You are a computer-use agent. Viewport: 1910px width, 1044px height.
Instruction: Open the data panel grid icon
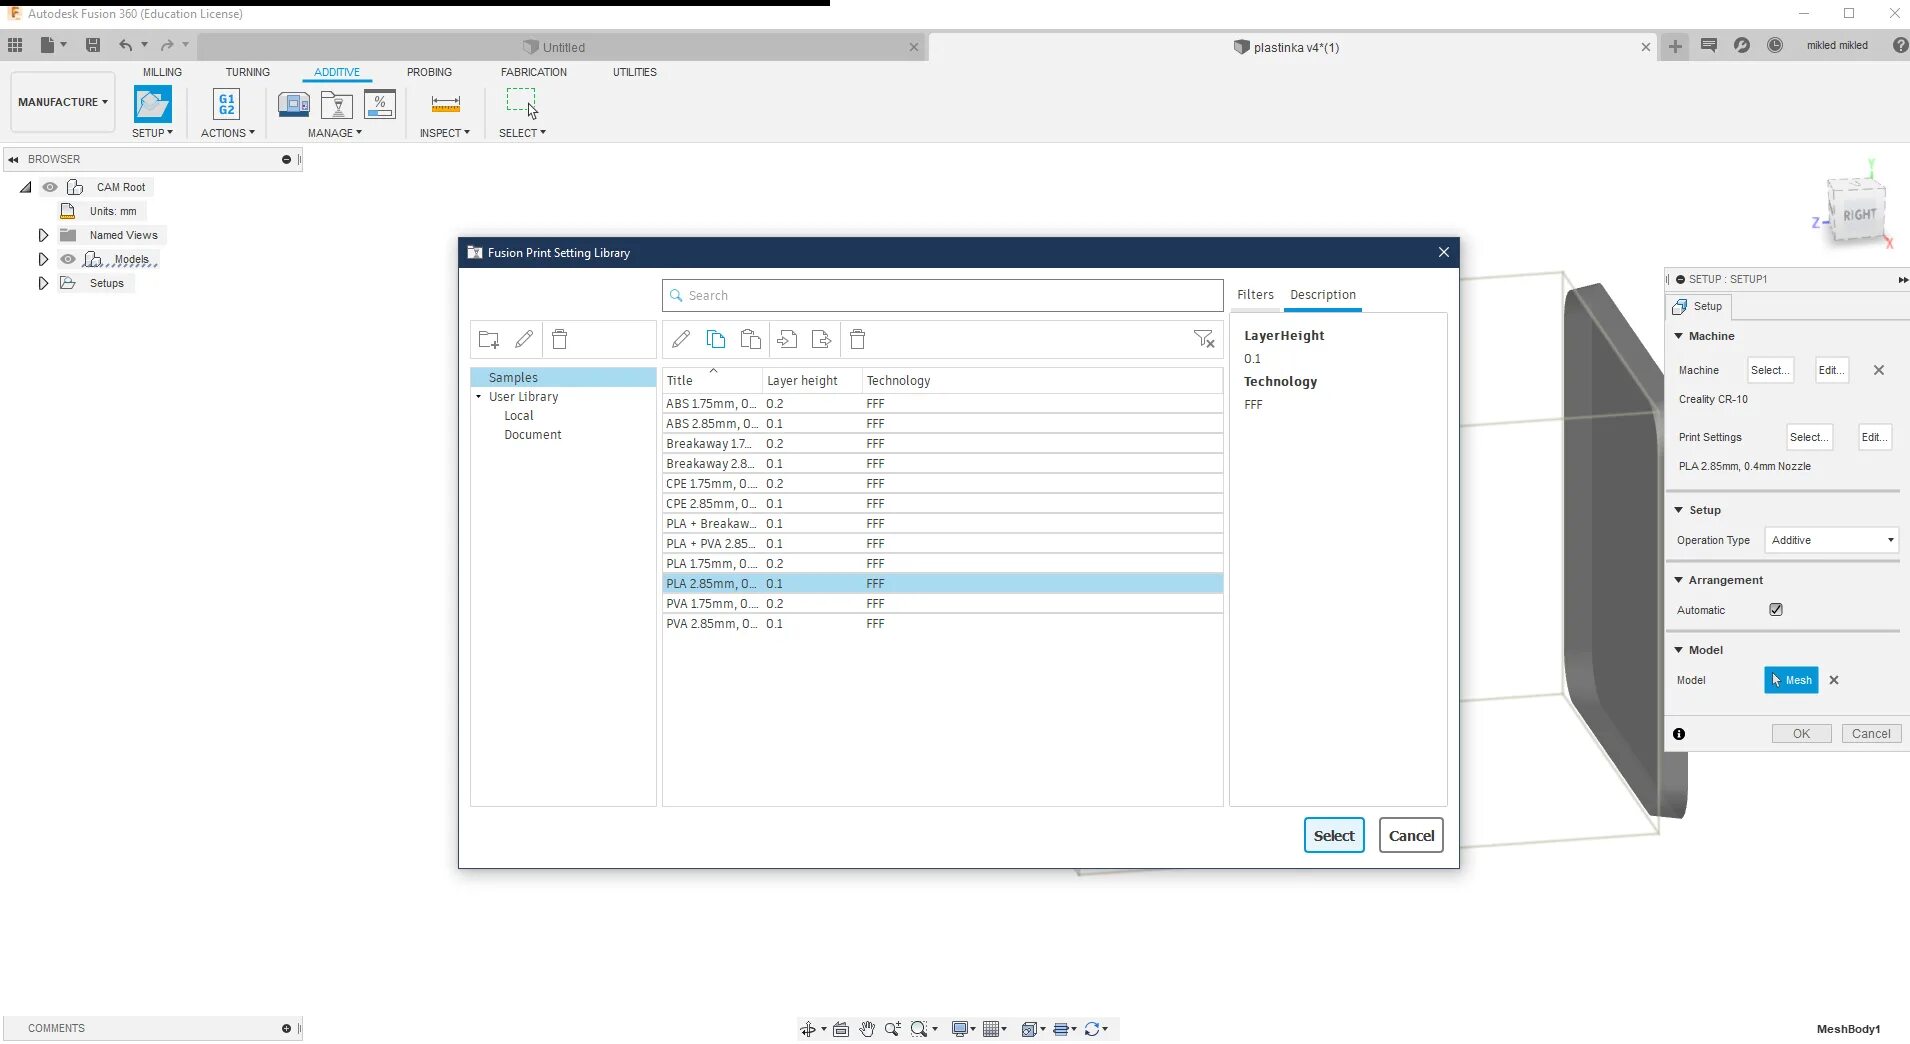click(x=15, y=45)
